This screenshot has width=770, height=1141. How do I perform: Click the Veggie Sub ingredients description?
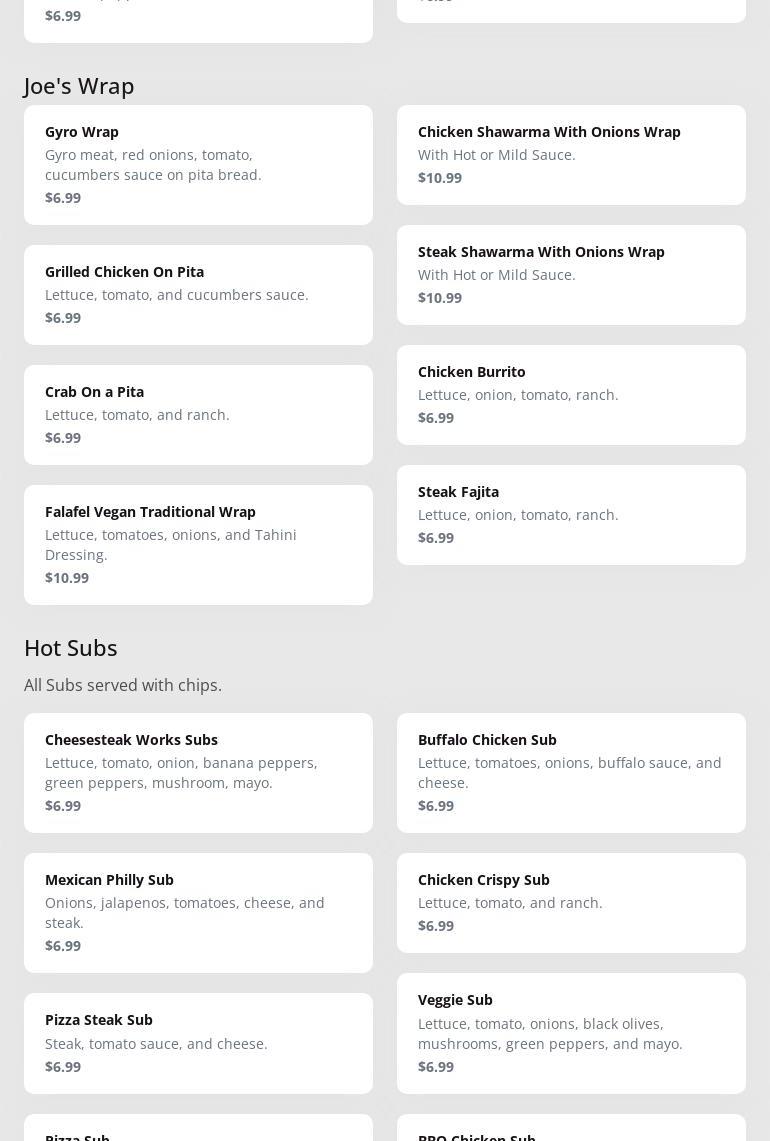(550, 1033)
